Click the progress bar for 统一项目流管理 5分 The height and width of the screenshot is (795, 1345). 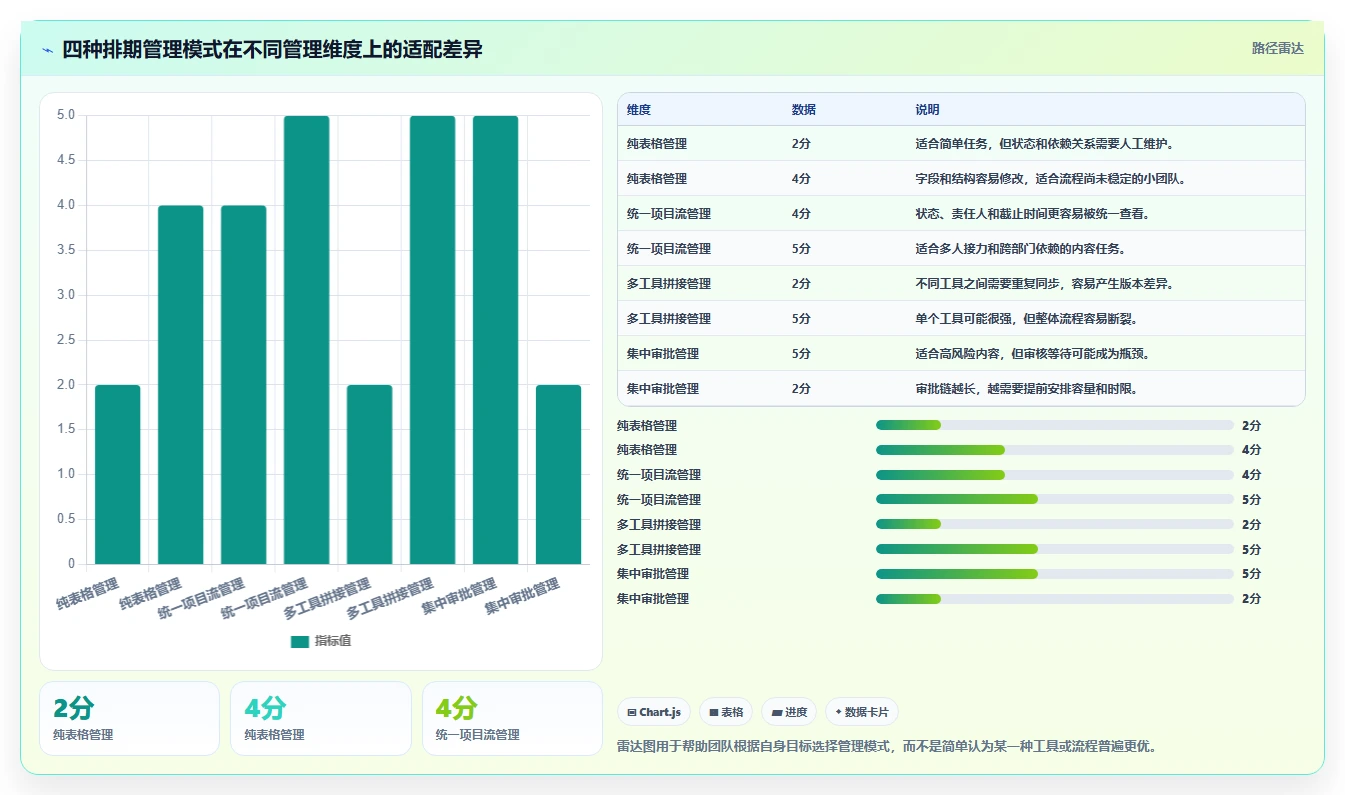pos(1055,499)
